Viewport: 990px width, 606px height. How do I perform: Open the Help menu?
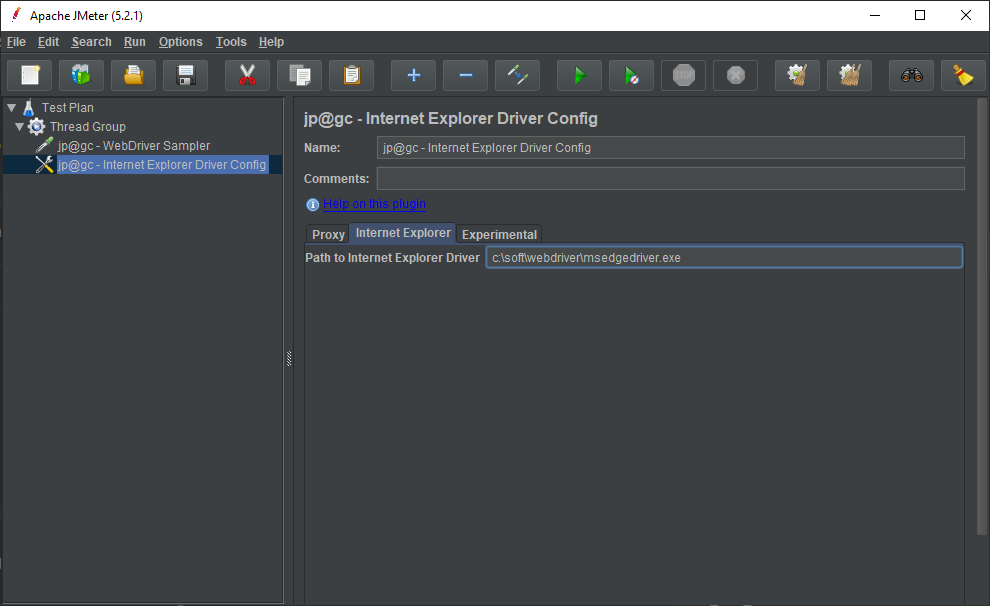[271, 42]
